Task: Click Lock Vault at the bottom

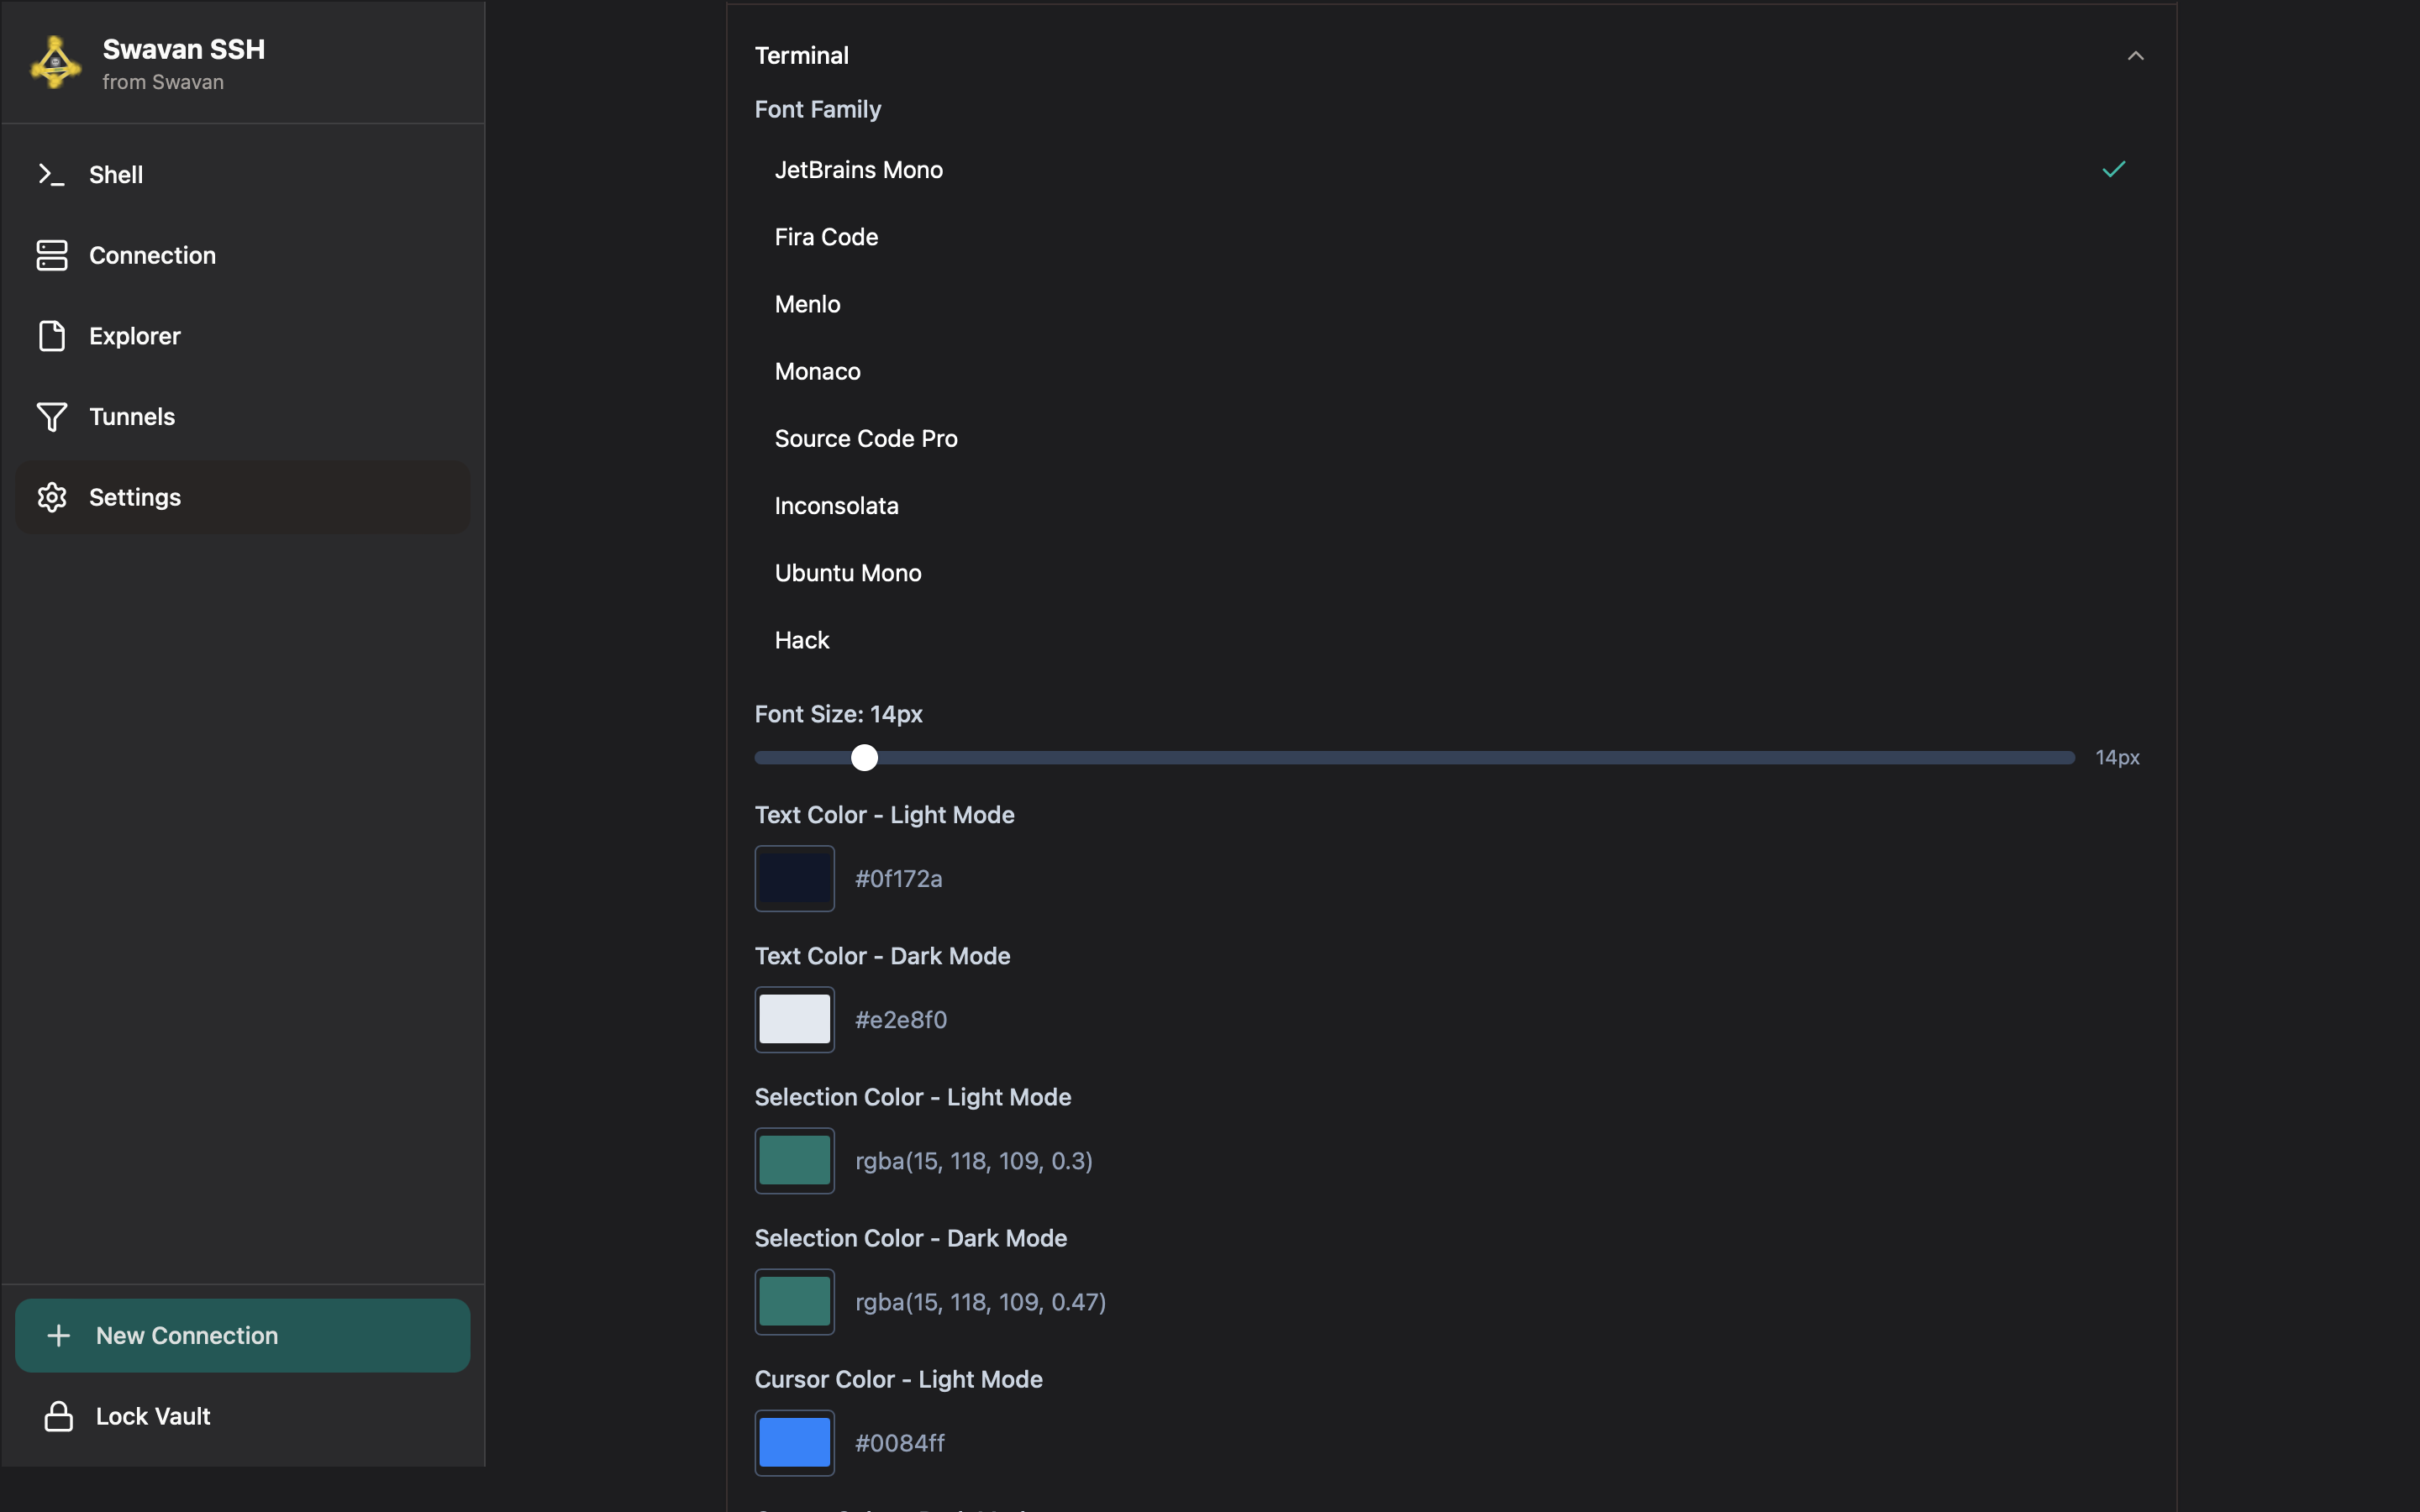Action: pyautogui.click(x=152, y=1415)
